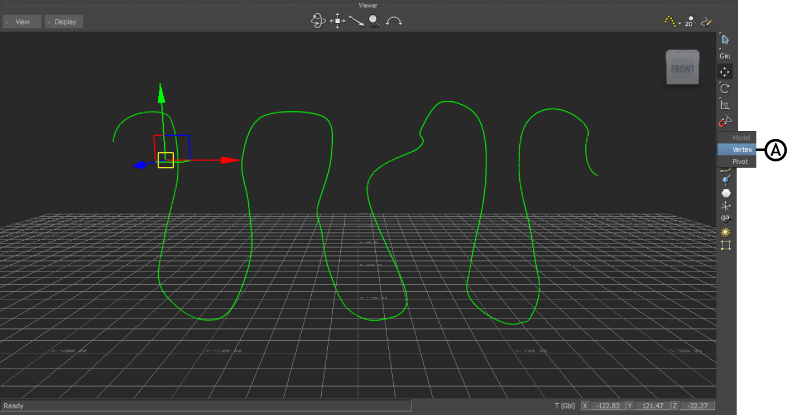The image size is (787, 415).
Task: Select the arrow pointer selection tool
Action: [x=725, y=40]
